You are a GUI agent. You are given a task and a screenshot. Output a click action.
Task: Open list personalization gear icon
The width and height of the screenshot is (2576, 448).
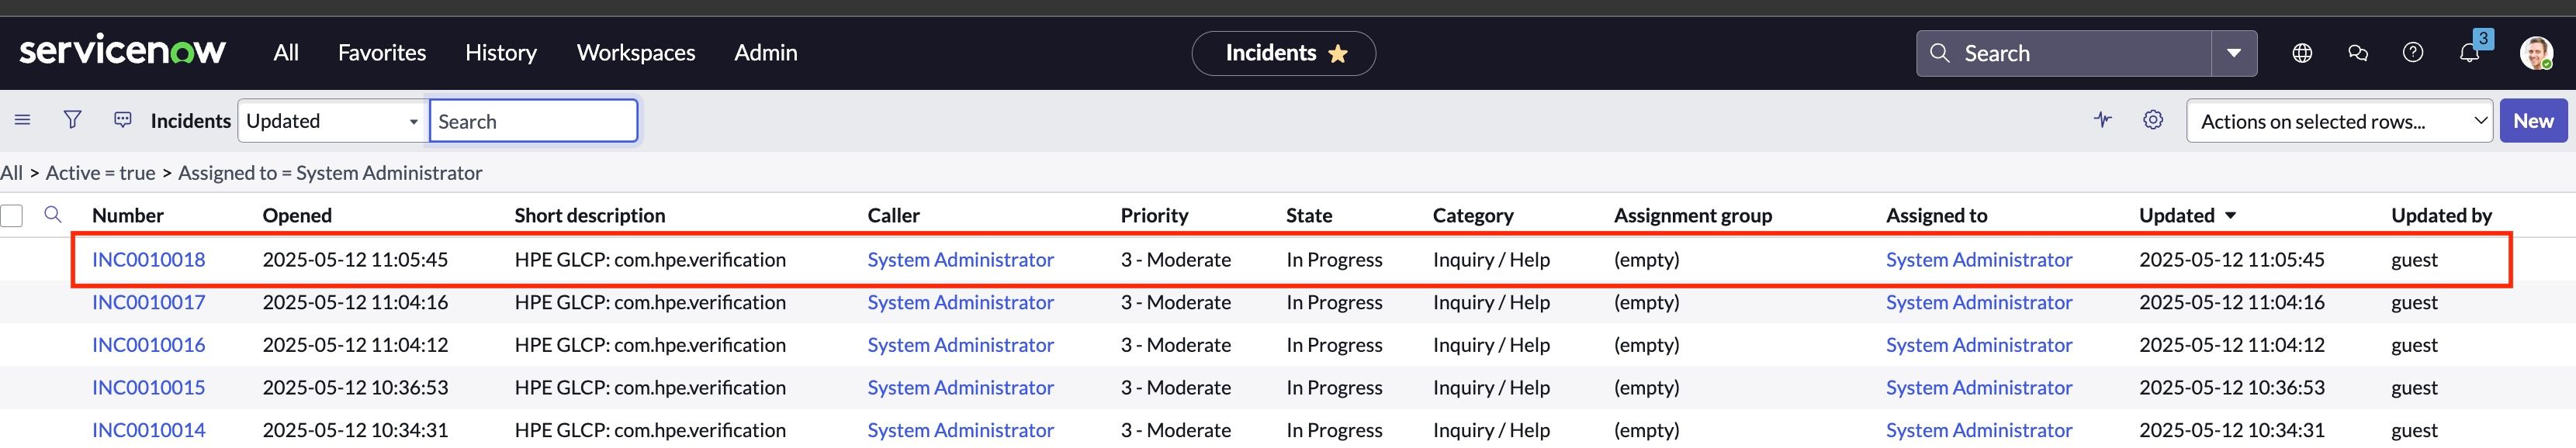(x=2153, y=120)
